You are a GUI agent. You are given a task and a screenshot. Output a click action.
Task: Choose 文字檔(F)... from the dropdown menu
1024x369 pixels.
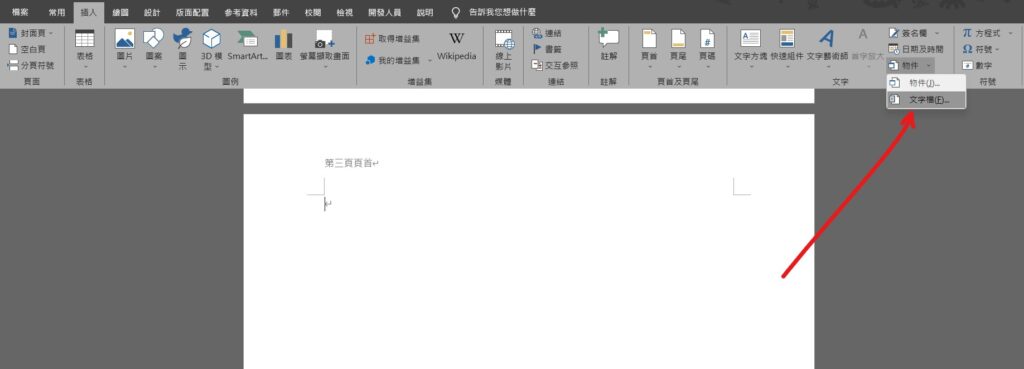pos(925,100)
